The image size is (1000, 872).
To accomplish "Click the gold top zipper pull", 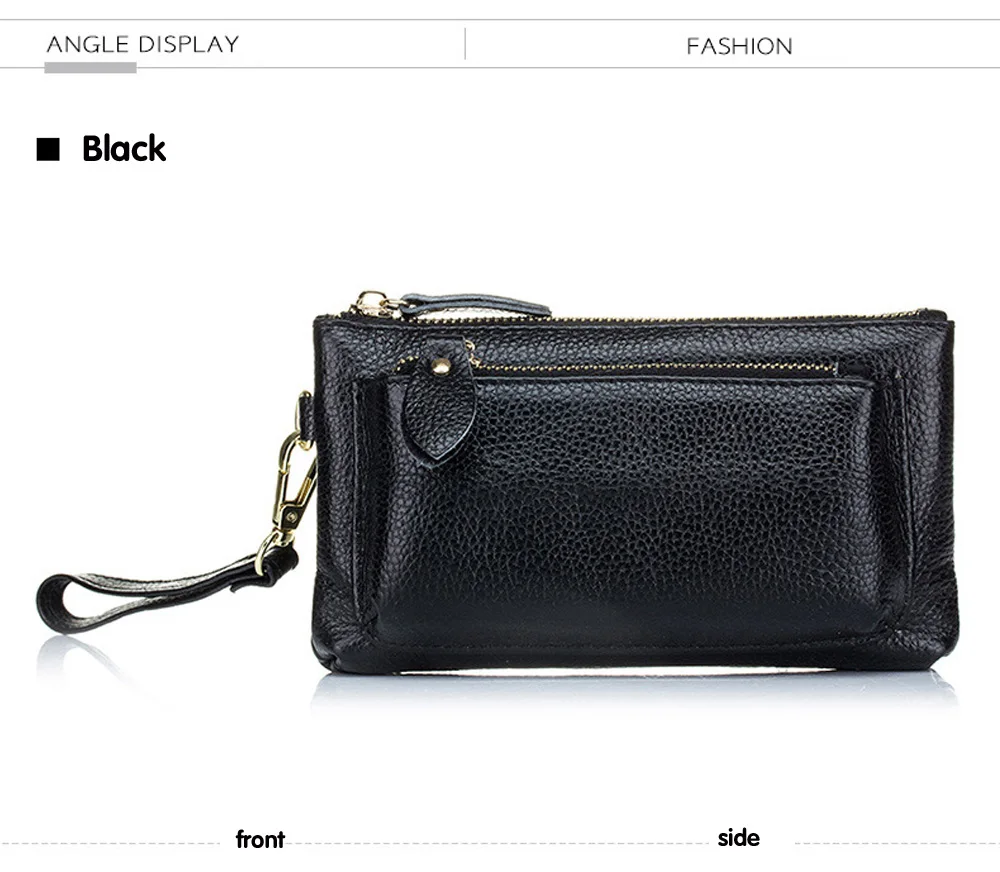I will (375, 304).
